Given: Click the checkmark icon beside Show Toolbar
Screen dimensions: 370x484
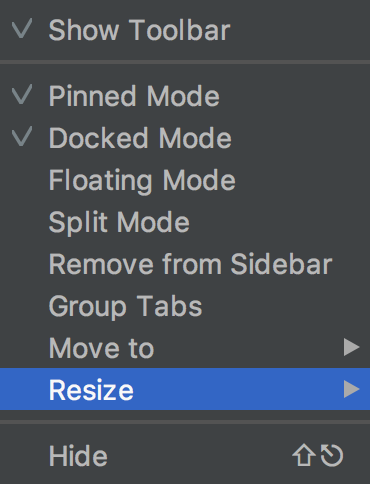Looking at the screenshot, I should tap(22, 29).
